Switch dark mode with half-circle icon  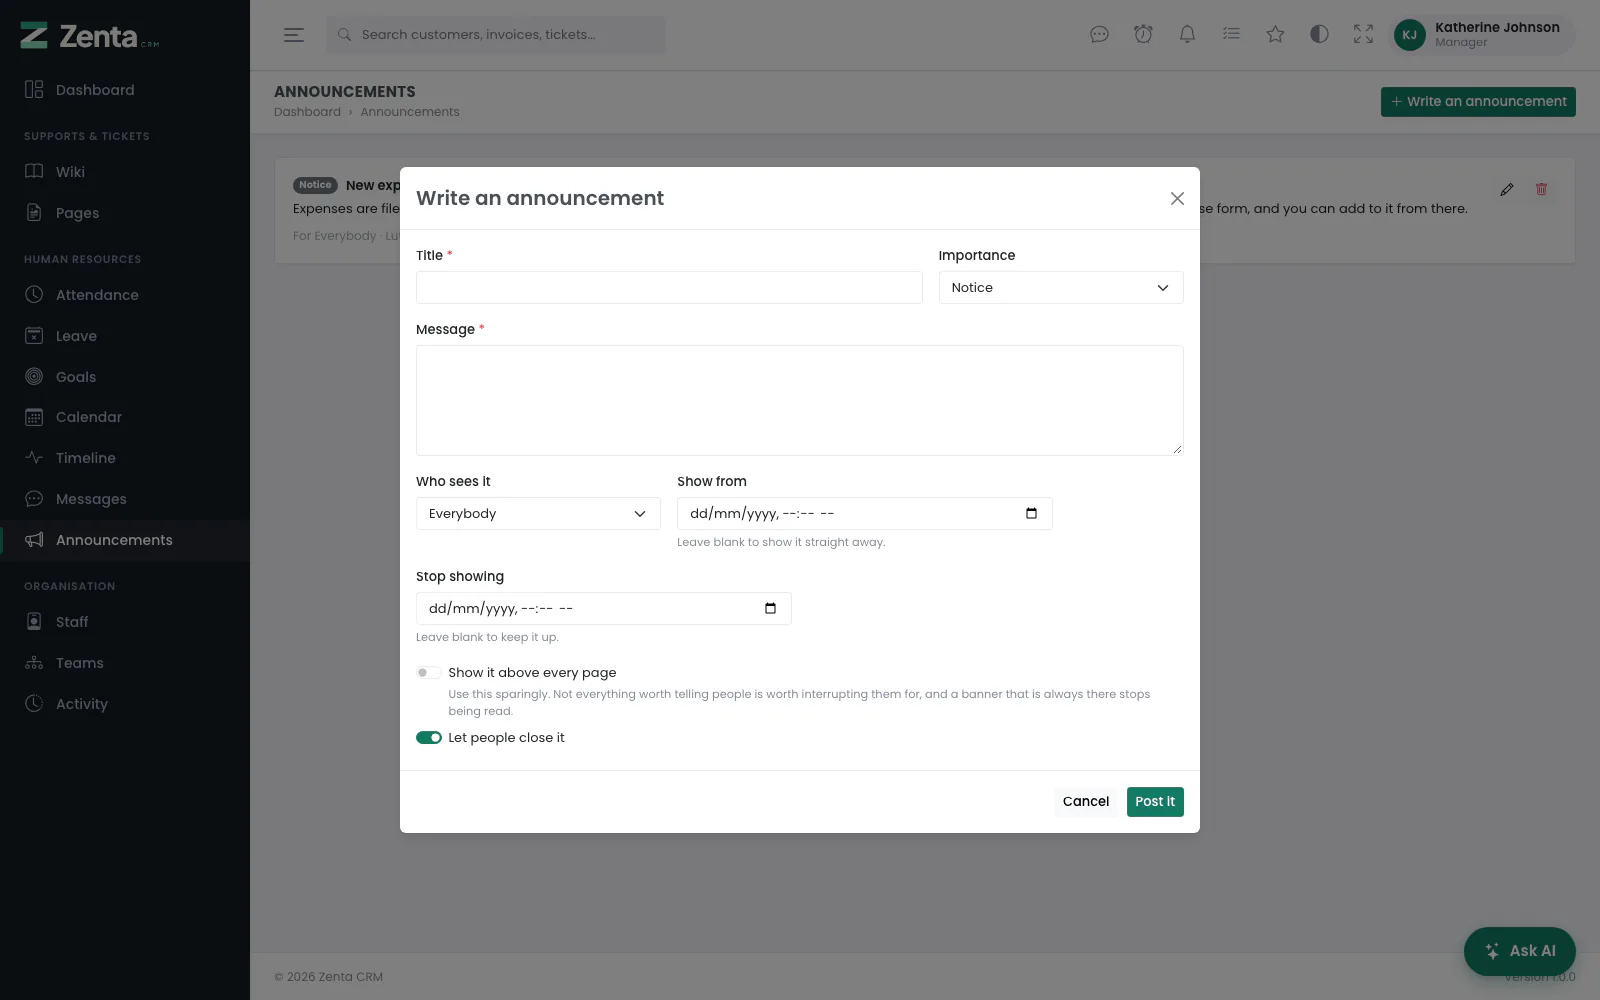[1319, 35]
